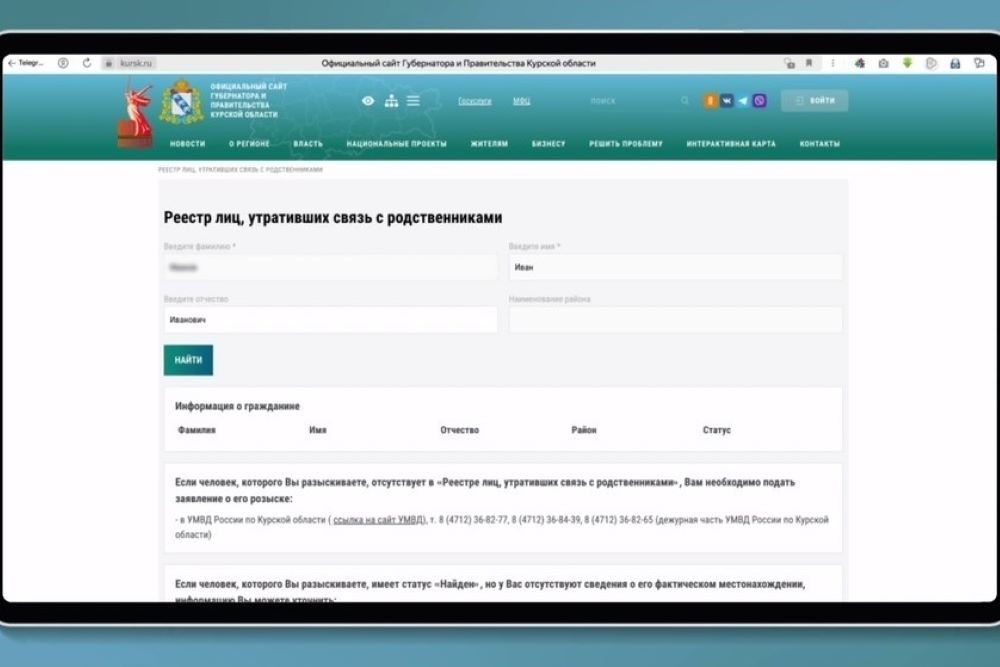This screenshot has height=667, width=1000.
Task: Expand the hamburger menu icon
Action: point(413,101)
